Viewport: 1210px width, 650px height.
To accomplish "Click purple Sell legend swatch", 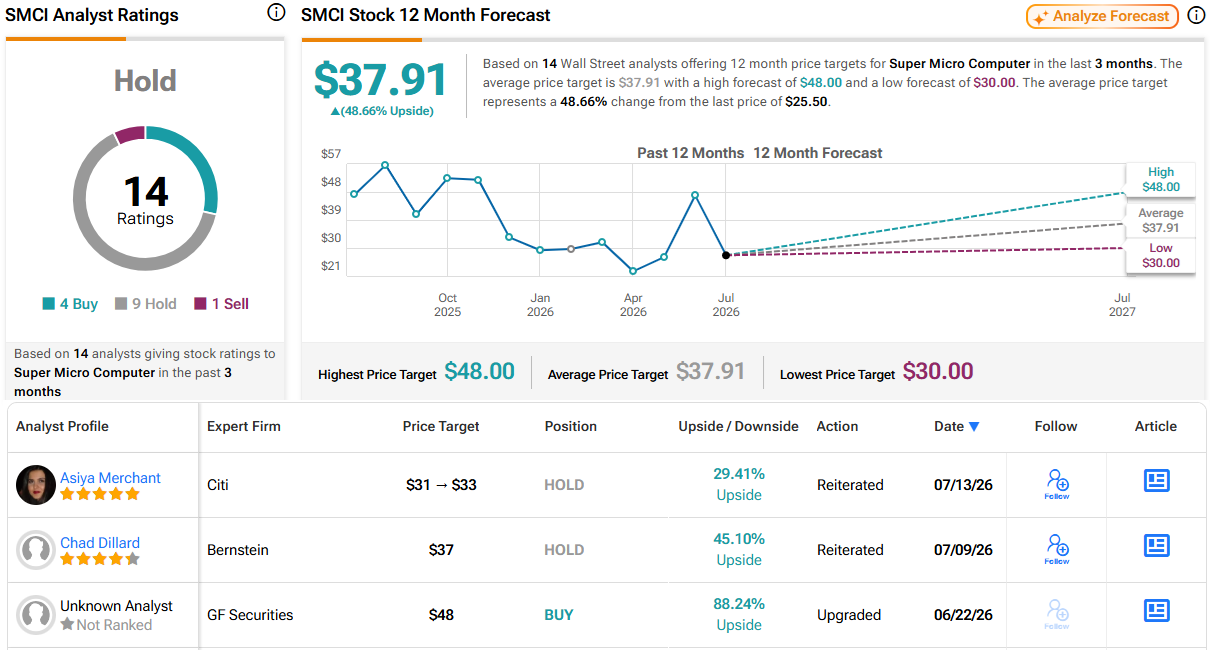I will pos(200,304).
